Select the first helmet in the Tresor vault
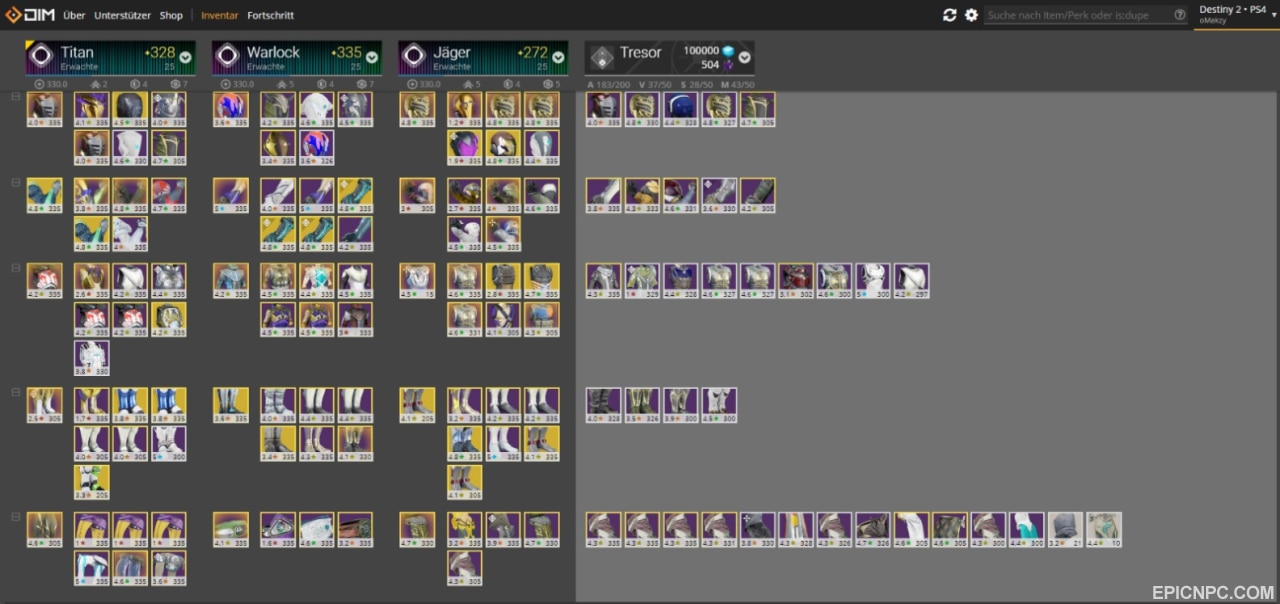This screenshot has height=604, width=1280. 604,110
